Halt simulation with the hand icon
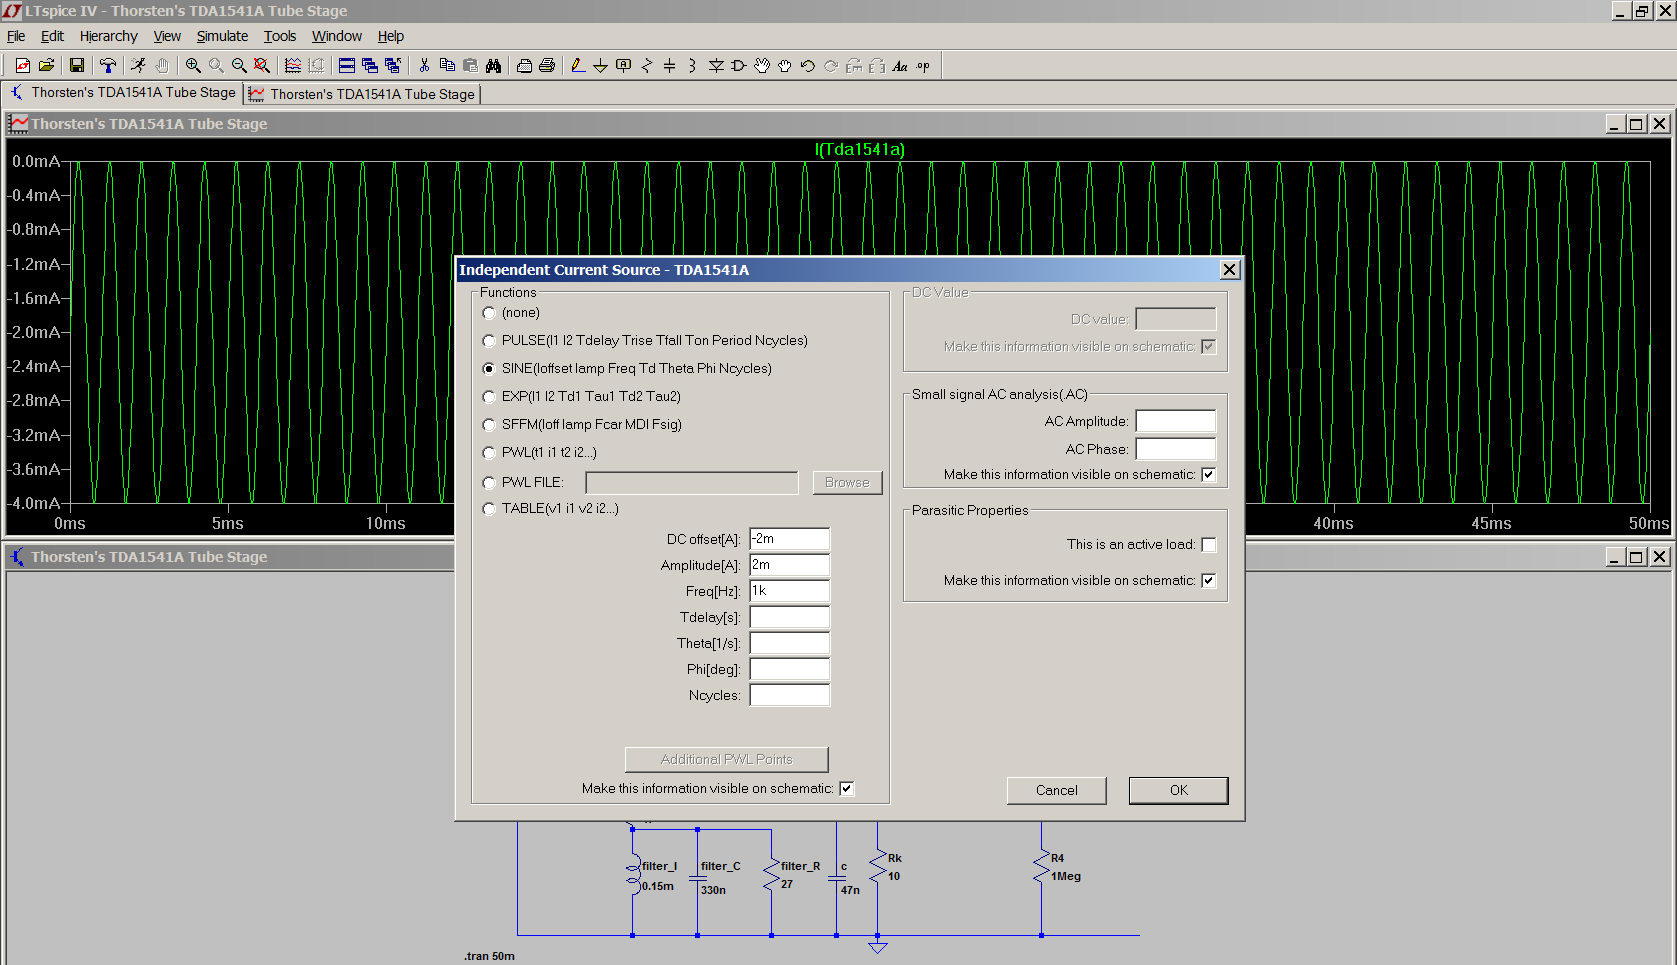This screenshot has height=965, width=1677. (x=162, y=66)
